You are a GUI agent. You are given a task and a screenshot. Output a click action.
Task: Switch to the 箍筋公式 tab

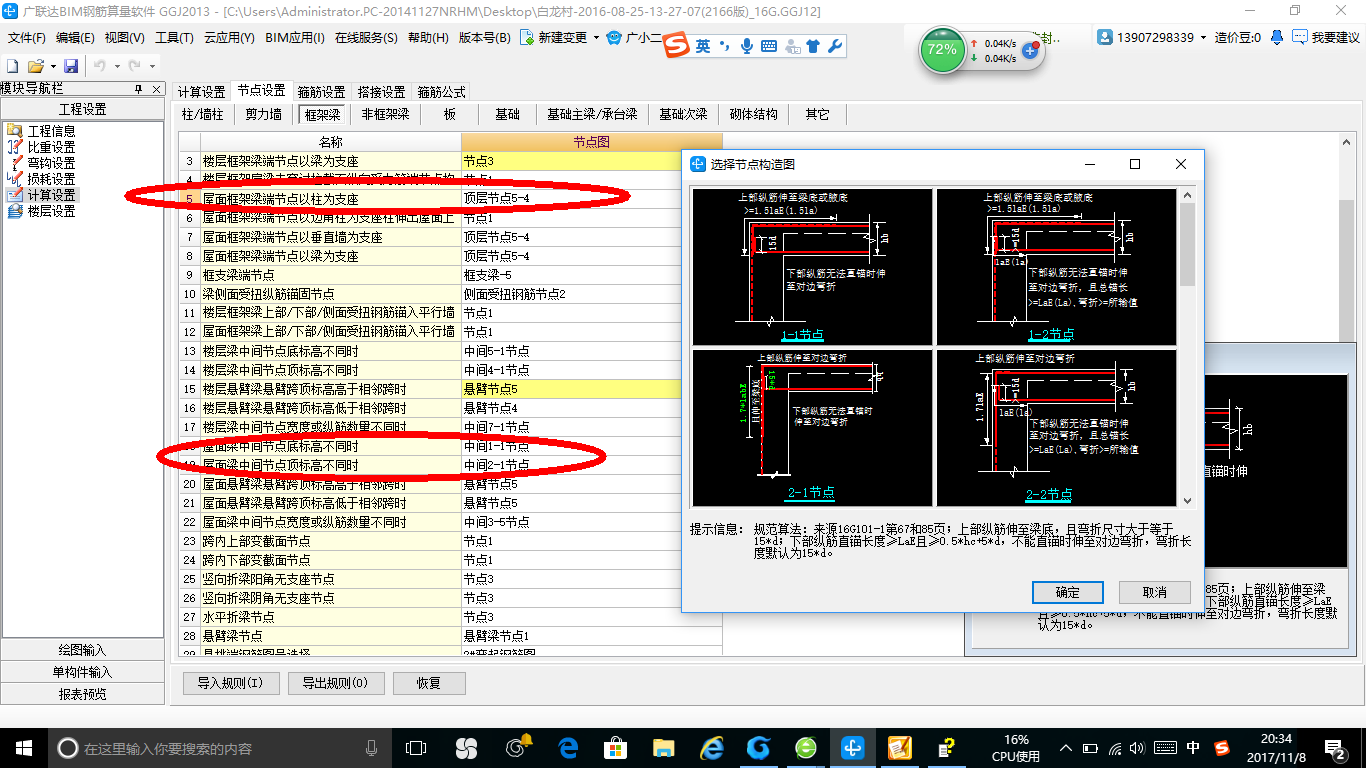[x=442, y=92]
